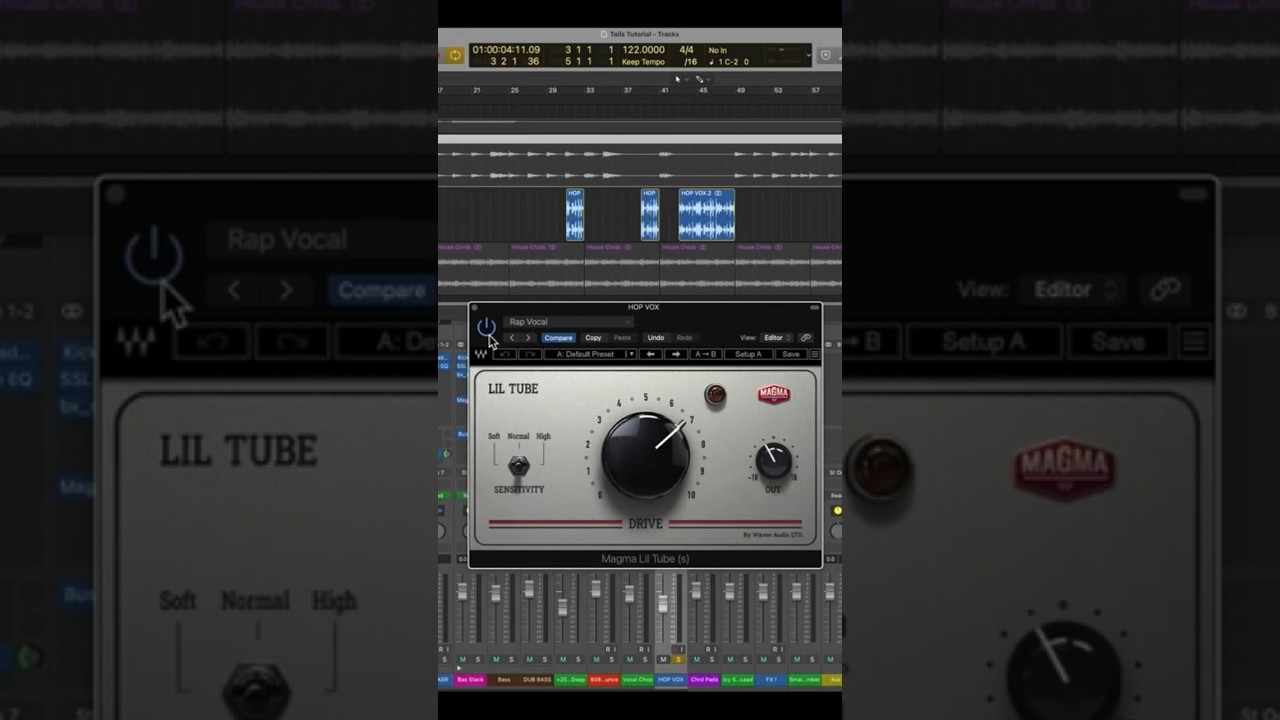Select the Chrd Pads track label
Screen dimensions: 1280x720
pyautogui.click(x=705, y=680)
